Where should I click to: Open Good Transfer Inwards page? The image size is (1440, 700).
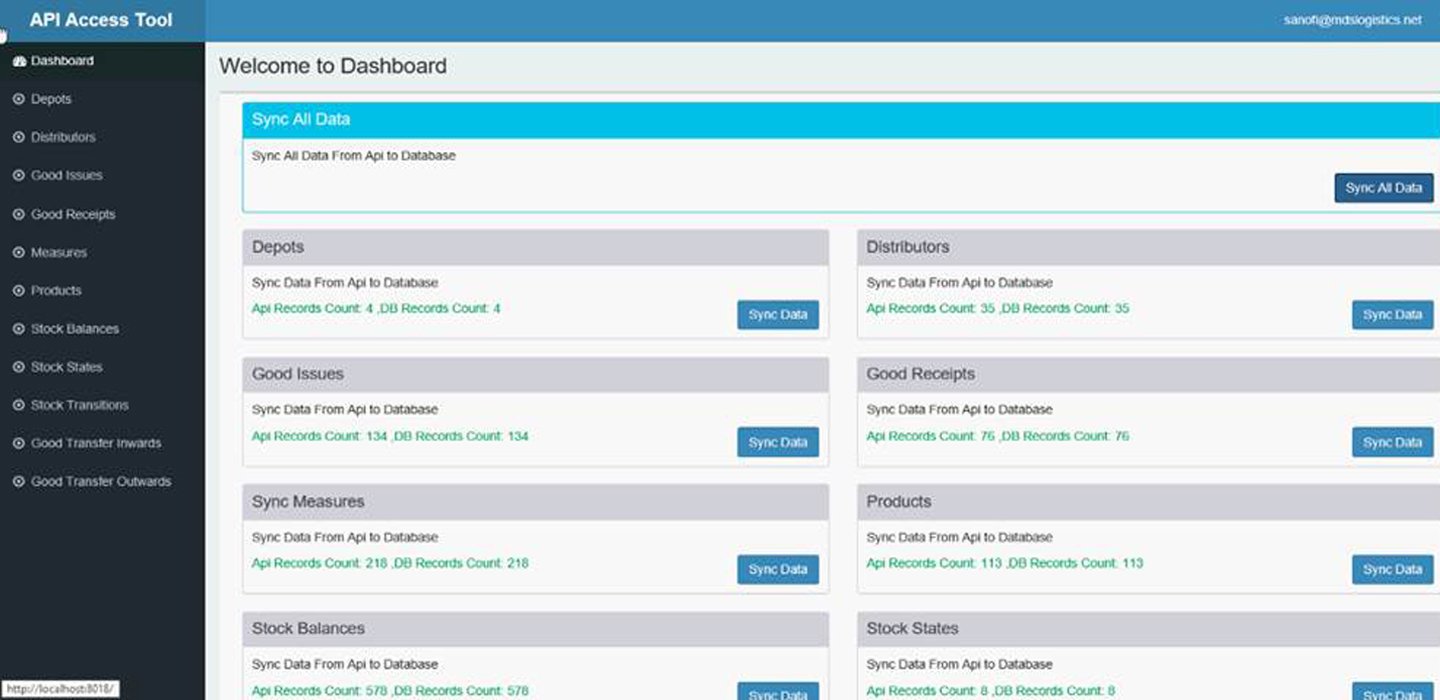(95, 443)
